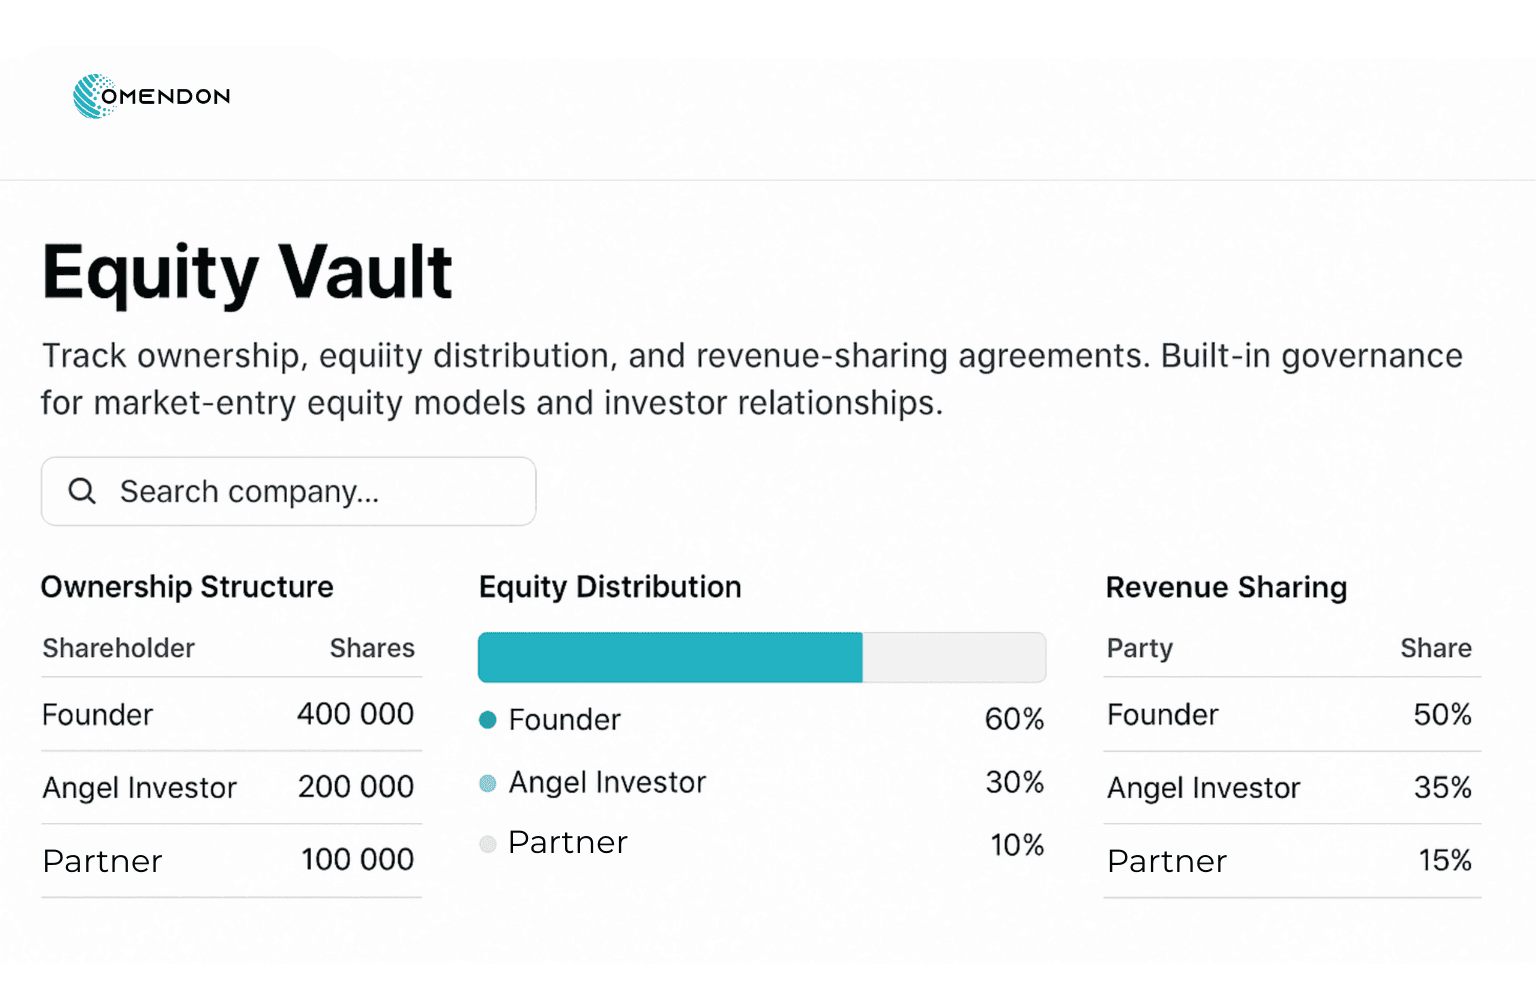Click the teal equity distribution progress bar
Viewport: 1536px width, 1000px height.
click(669, 657)
